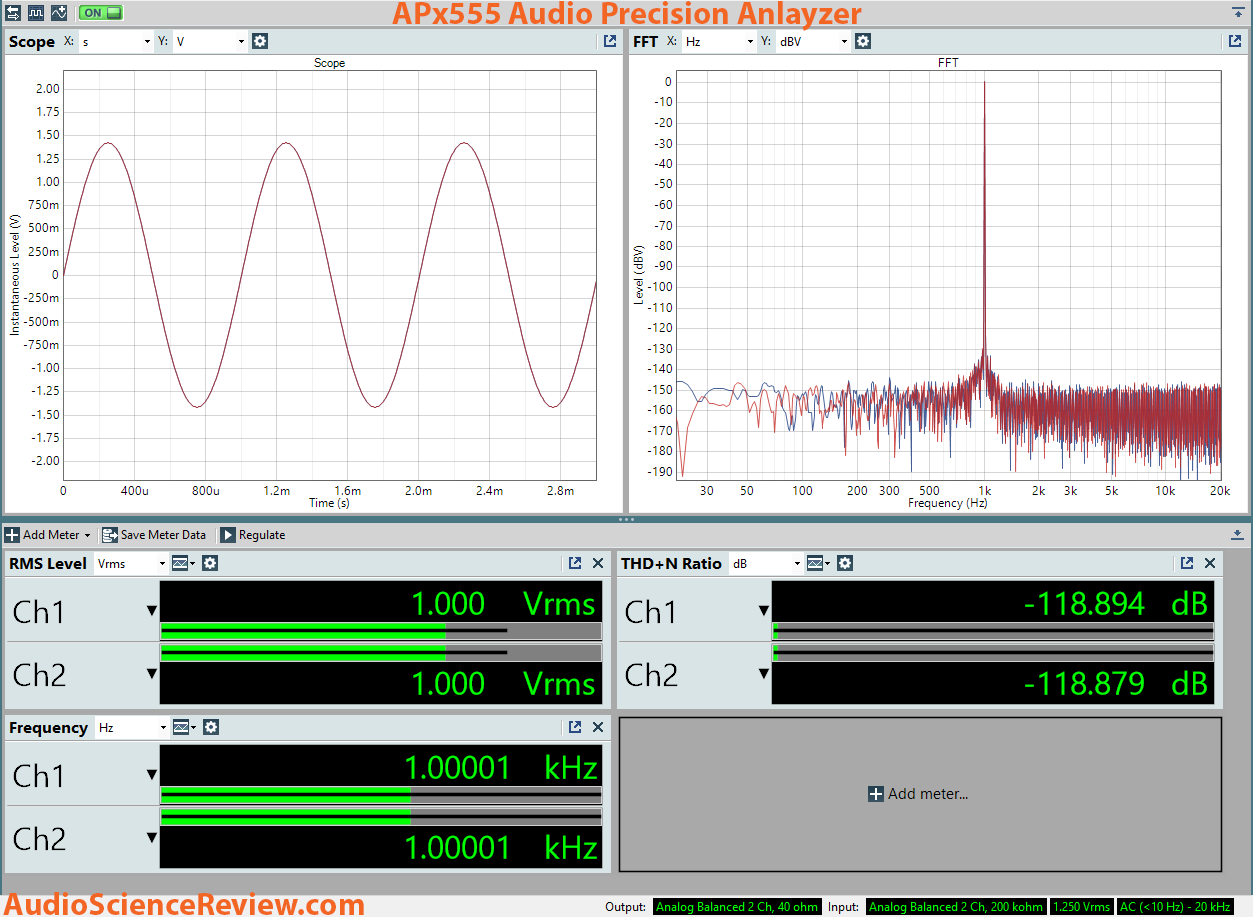Viewport: 1253px width, 917px height.
Task: Collapse the top graph section arrow
Action: (x=1238, y=13)
